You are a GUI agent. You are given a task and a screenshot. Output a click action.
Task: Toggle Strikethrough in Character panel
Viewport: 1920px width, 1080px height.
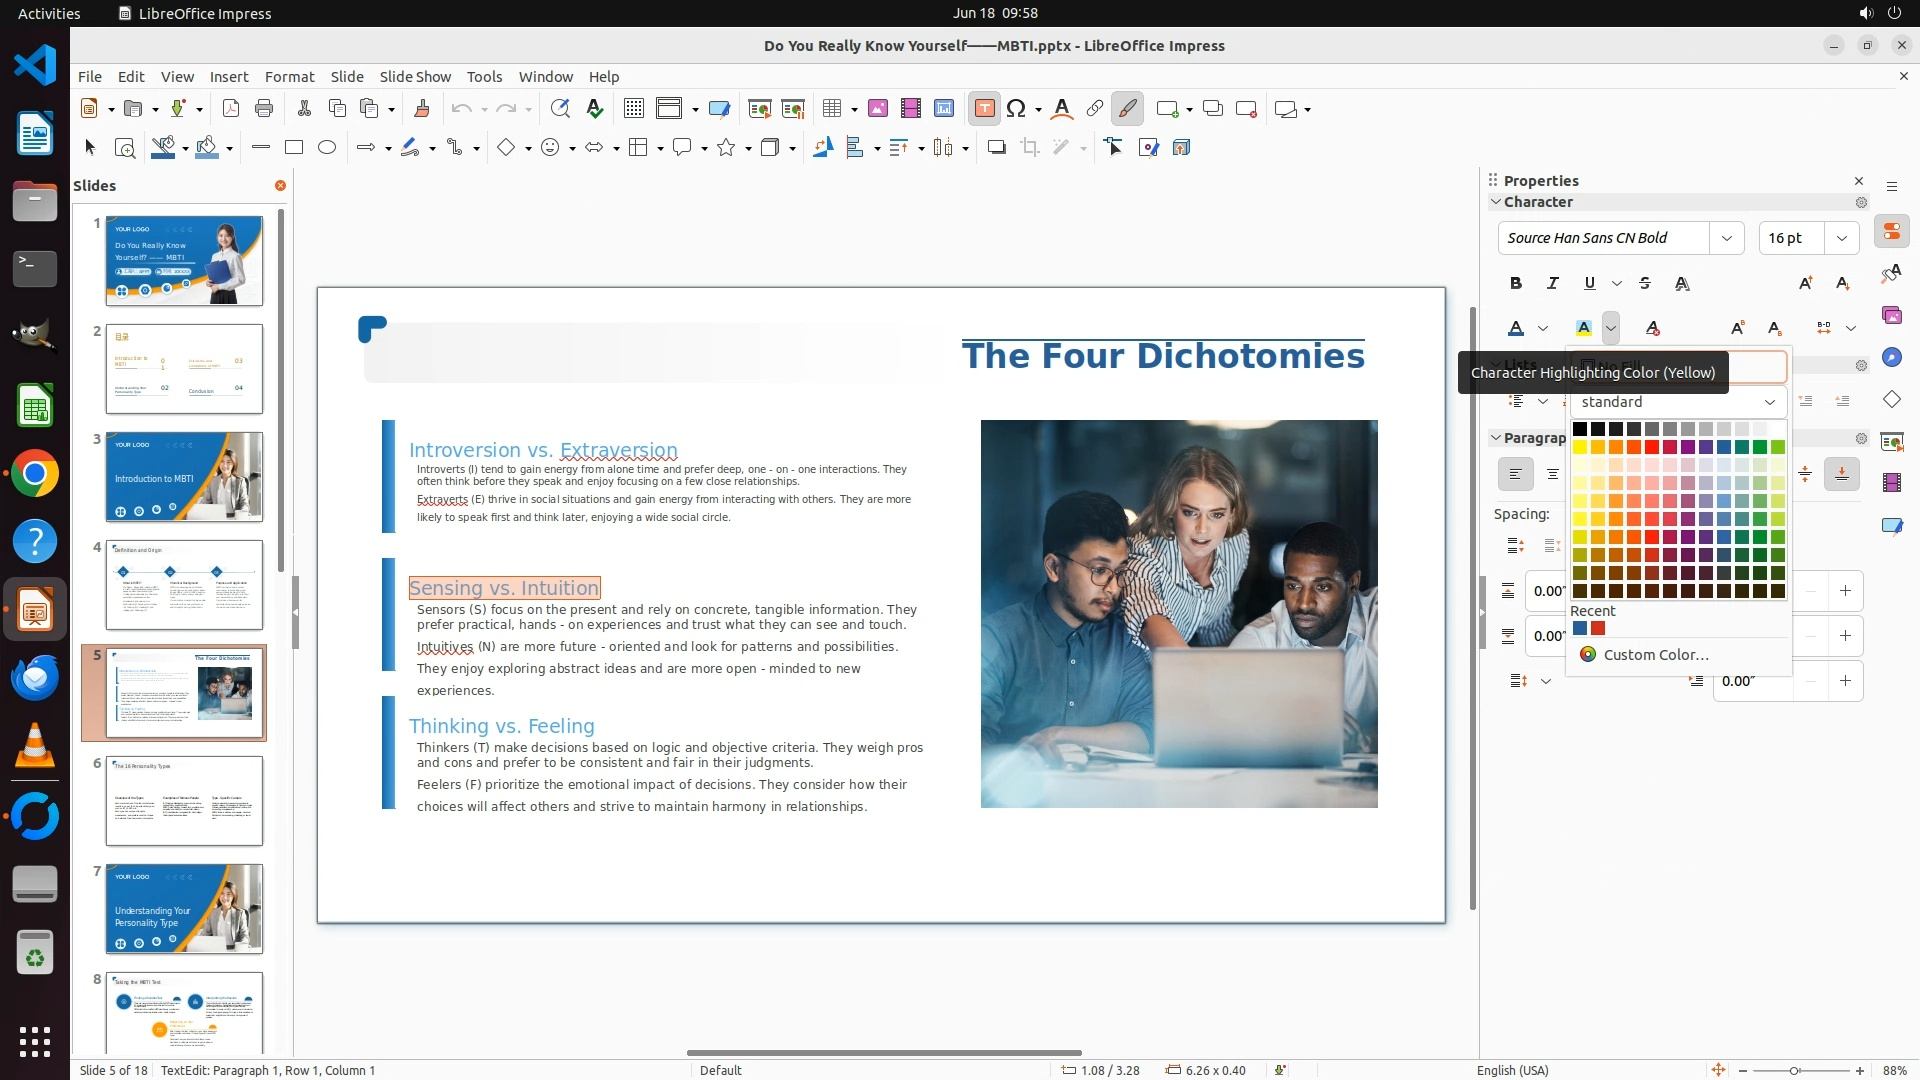click(1645, 284)
